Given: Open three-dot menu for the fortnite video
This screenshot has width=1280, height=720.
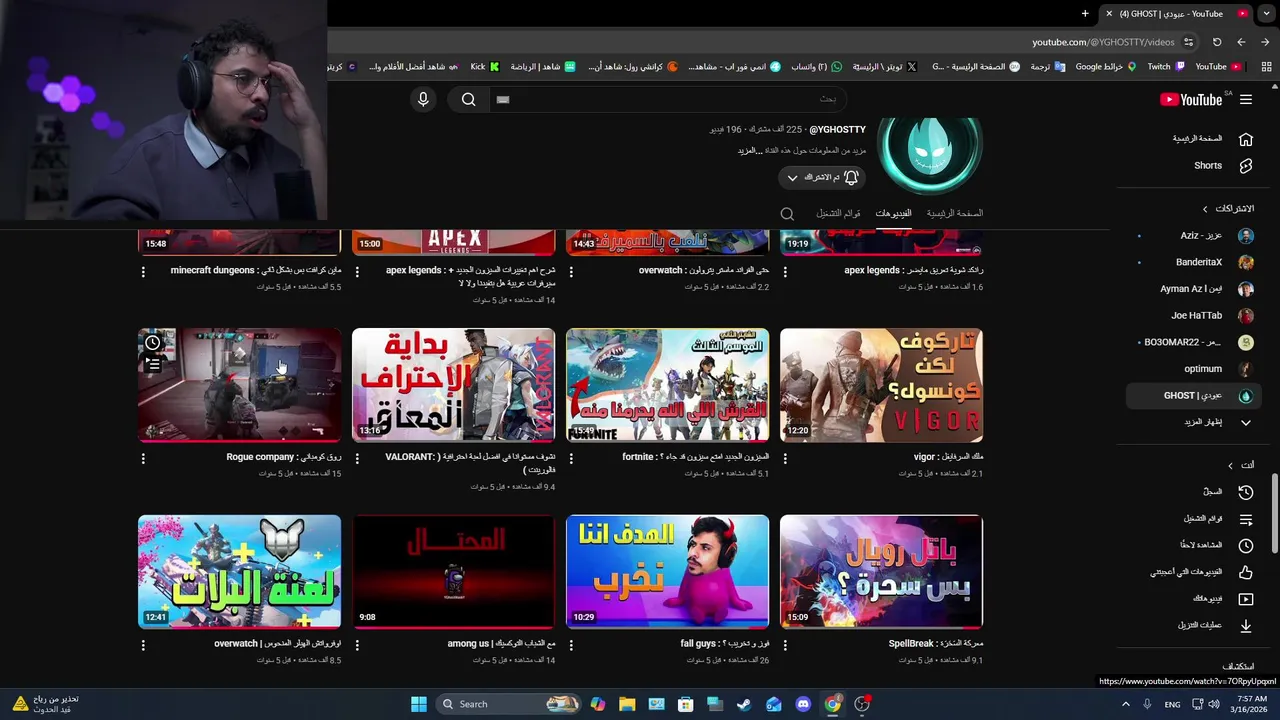Looking at the screenshot, I should click(x=571, y=458).
